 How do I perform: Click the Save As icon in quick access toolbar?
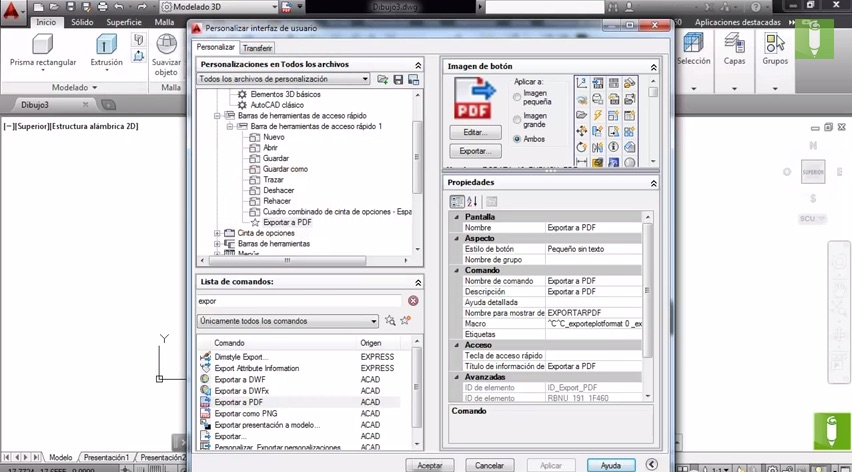click(86, 7)
